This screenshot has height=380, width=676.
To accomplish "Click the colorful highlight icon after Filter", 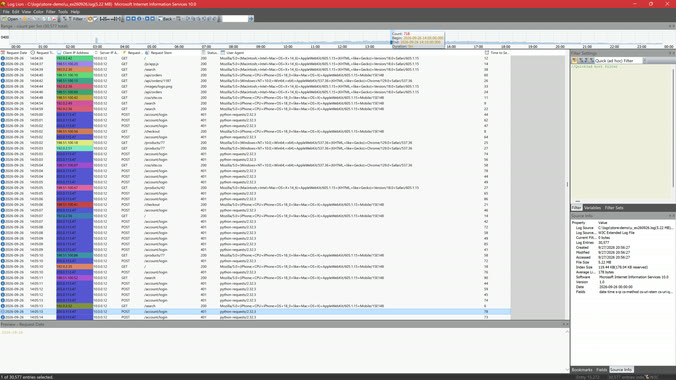I will 90,19.
